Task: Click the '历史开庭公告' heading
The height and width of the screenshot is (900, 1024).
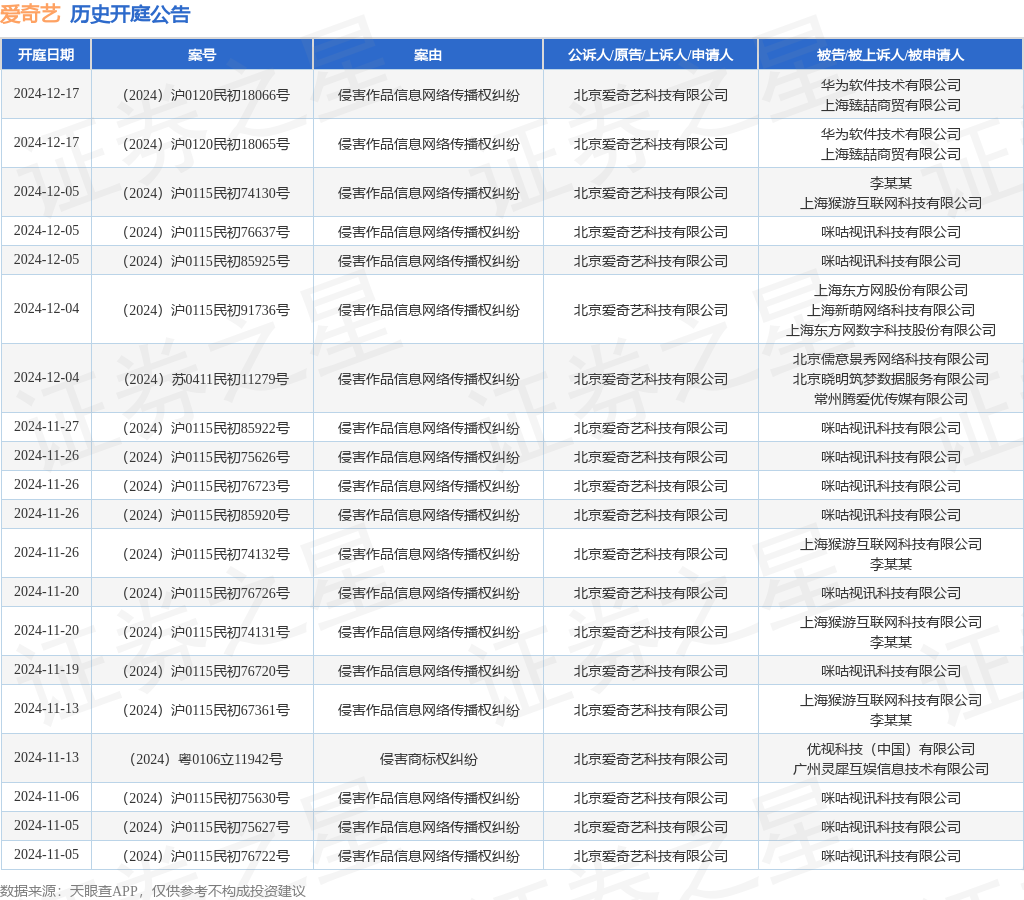Action: (130, 14)
